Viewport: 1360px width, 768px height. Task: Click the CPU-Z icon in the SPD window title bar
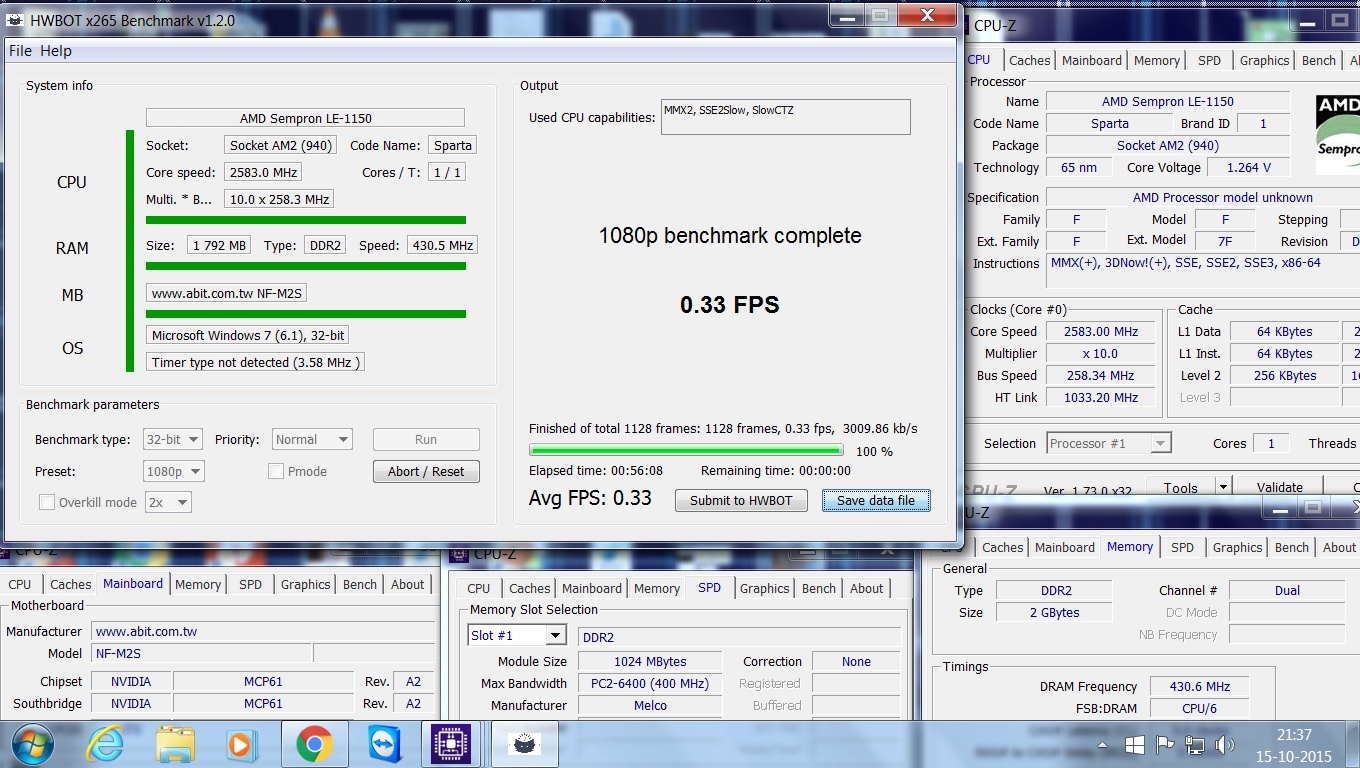[460, 553]
